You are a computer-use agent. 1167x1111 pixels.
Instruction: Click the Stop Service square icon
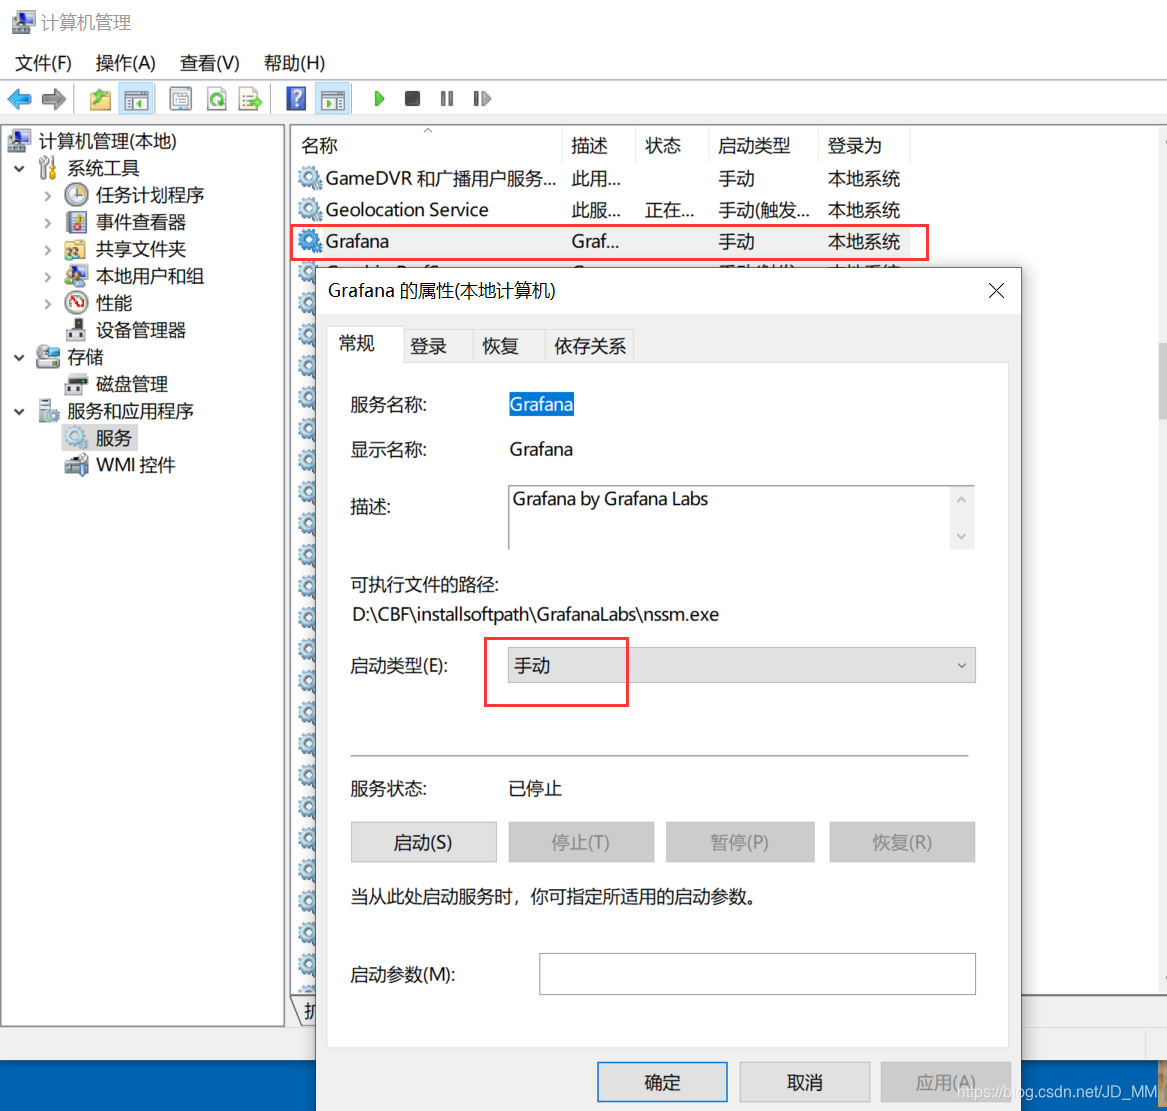point(412,98)
